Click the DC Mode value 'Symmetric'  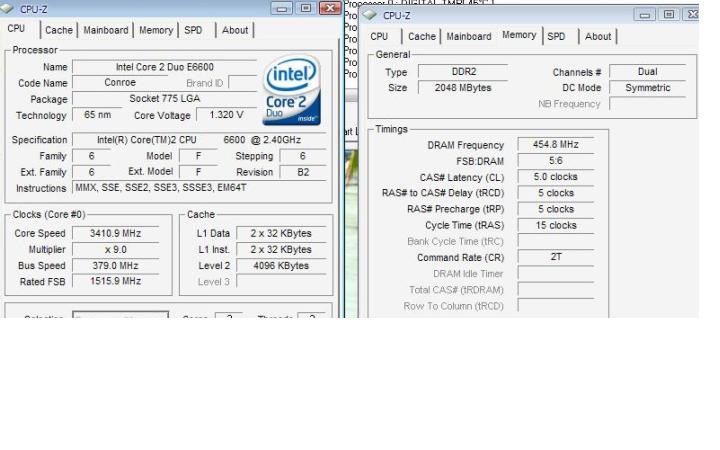(x=647, y=88)
